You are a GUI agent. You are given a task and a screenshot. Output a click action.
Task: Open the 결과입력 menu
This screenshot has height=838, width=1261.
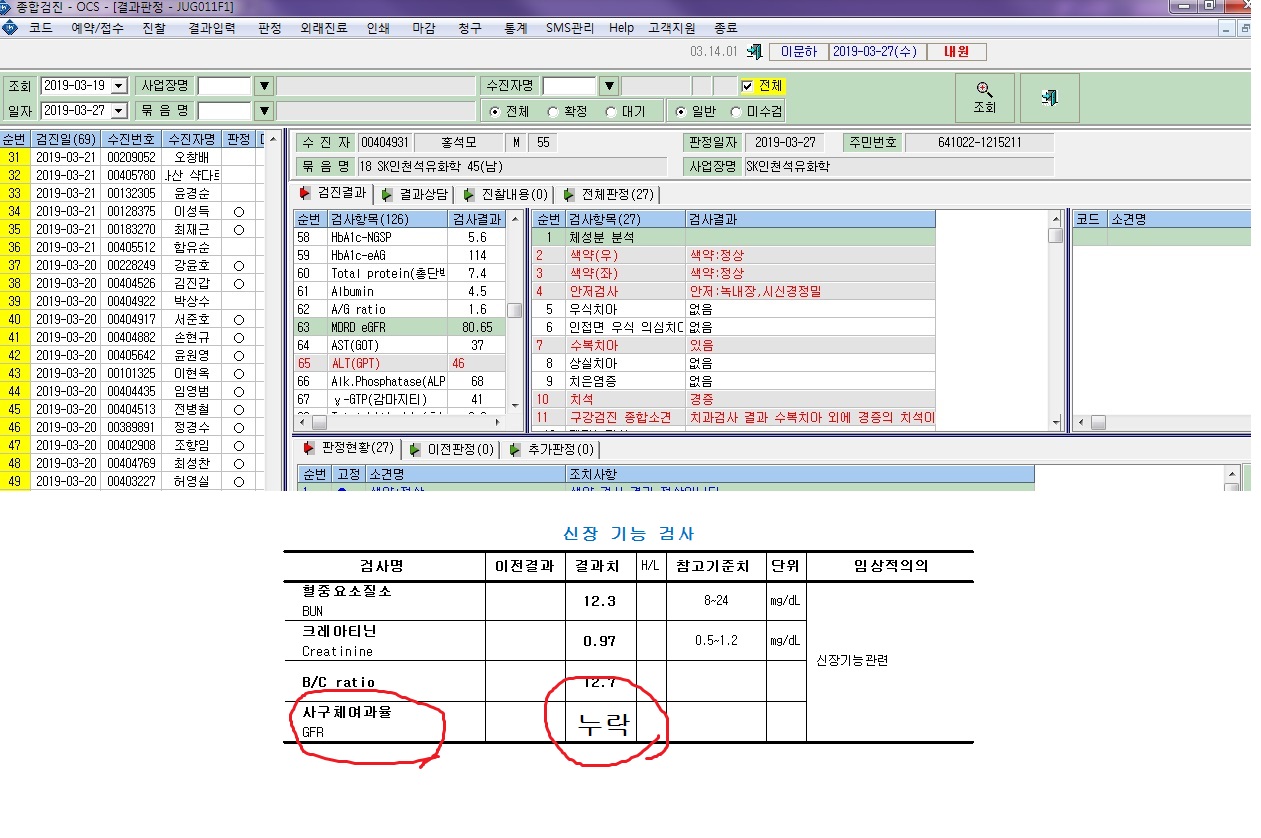click(x=212, y=28)
